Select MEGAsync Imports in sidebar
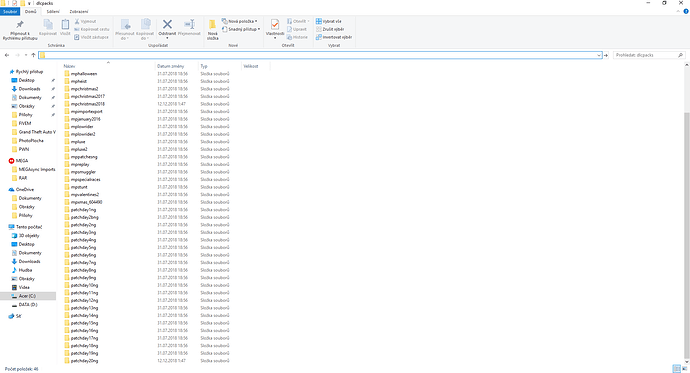 [34, 169]
